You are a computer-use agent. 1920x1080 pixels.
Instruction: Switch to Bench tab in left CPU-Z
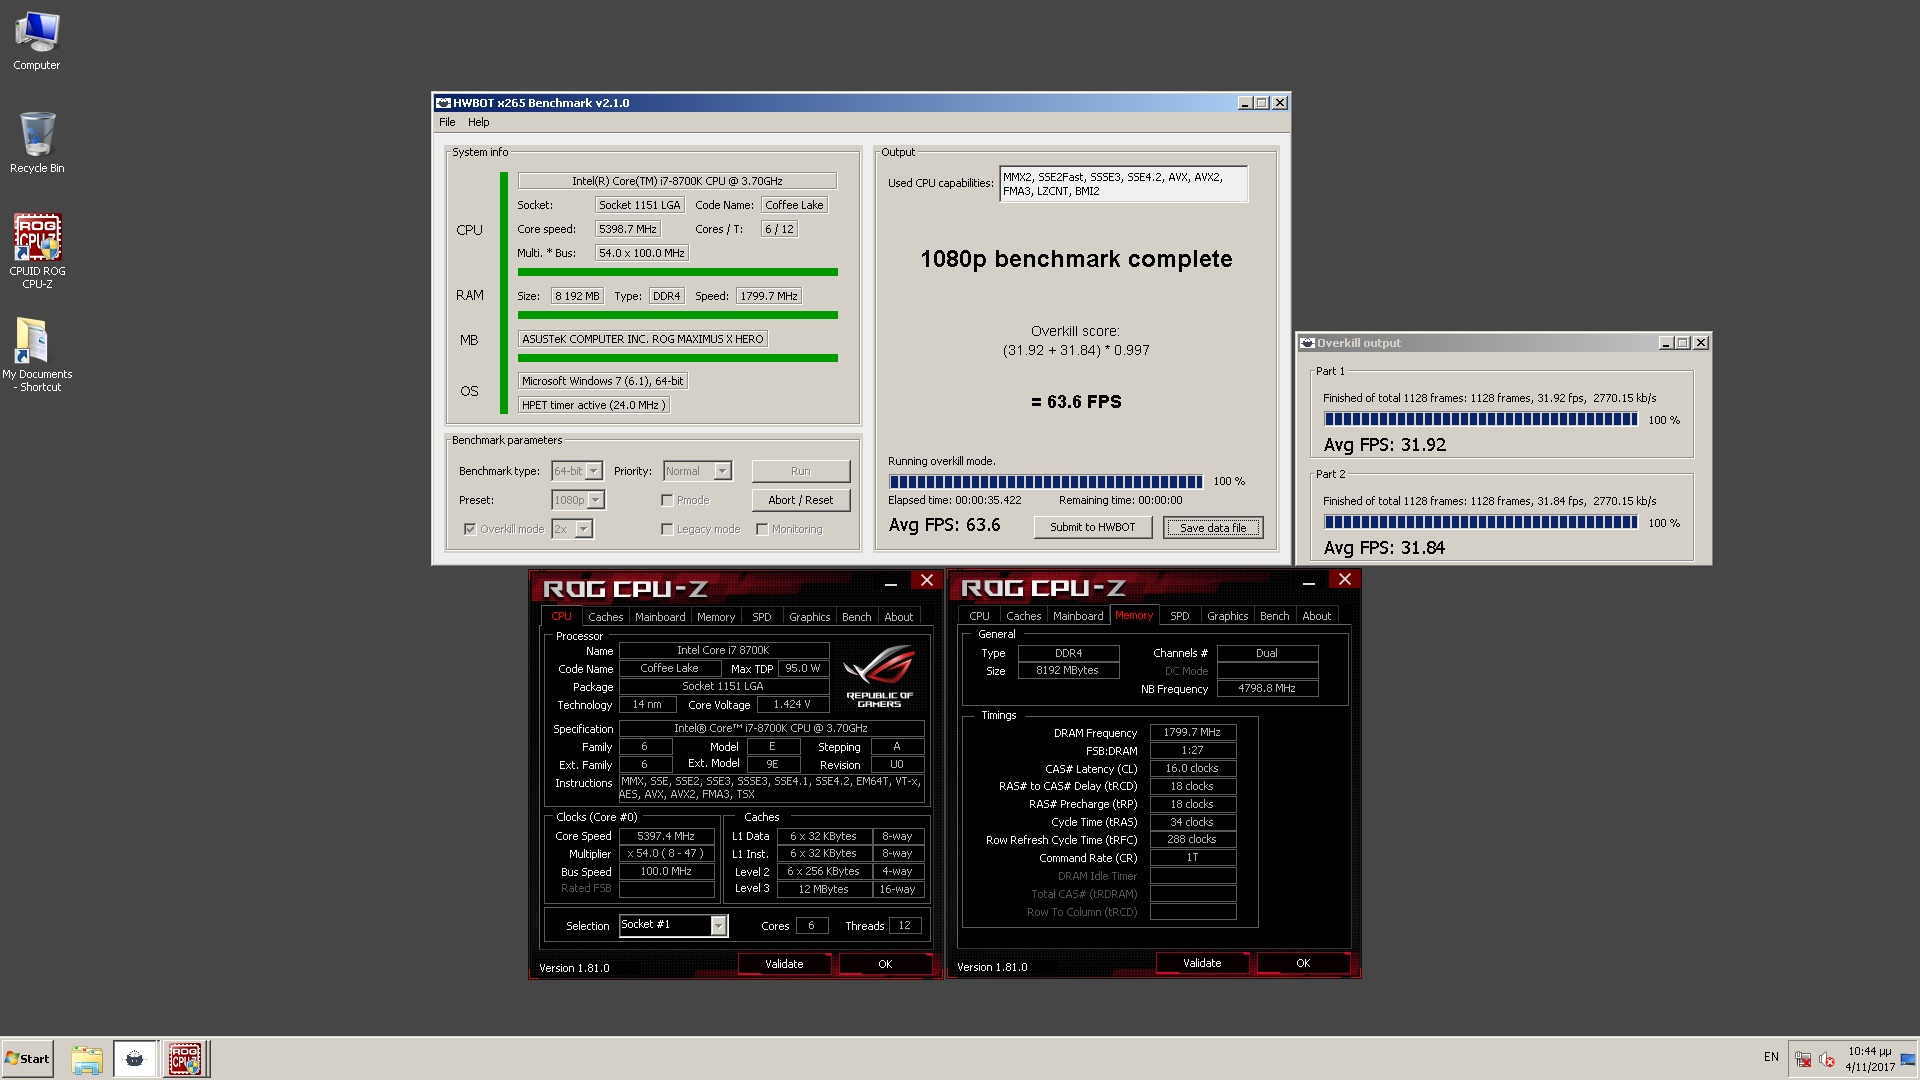click(856, 617)
